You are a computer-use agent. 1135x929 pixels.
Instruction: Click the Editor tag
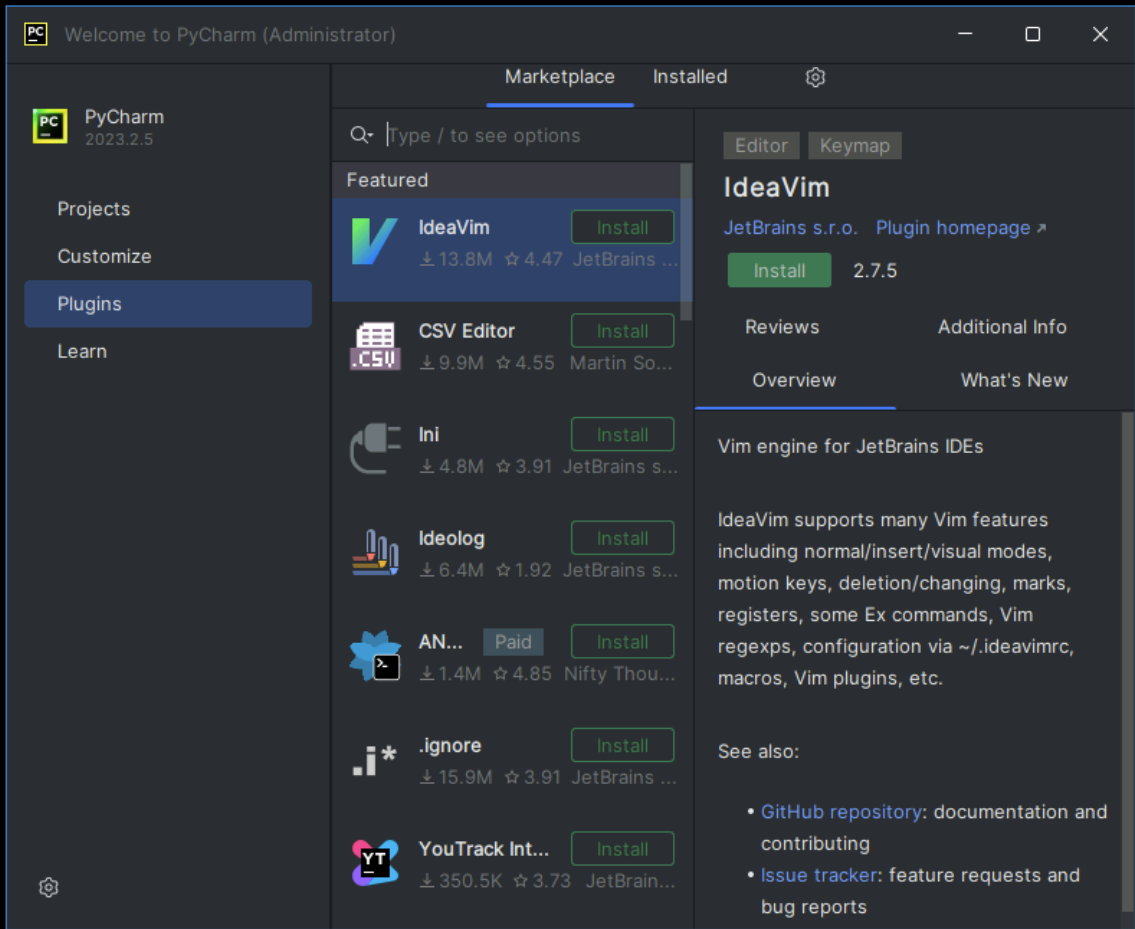(761, 146)
